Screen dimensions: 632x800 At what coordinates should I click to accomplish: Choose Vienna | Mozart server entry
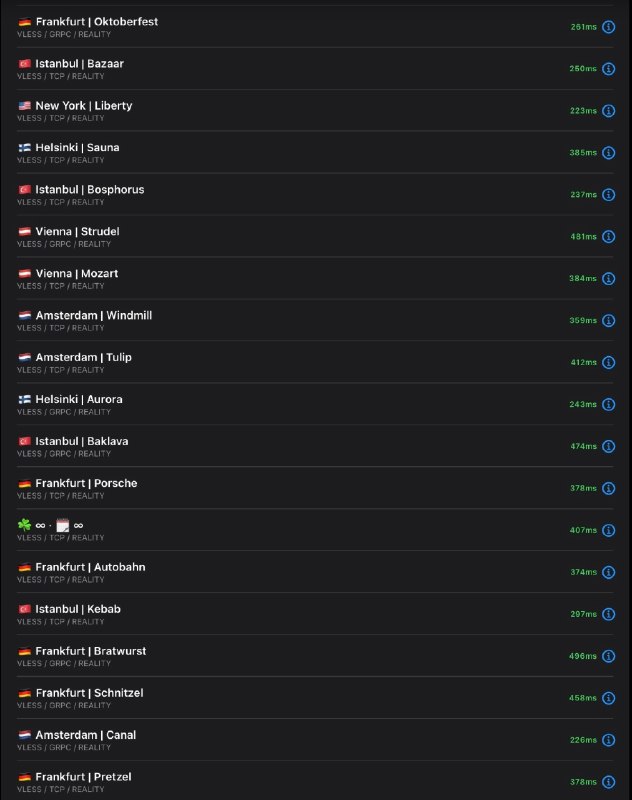tap(315, 279)
